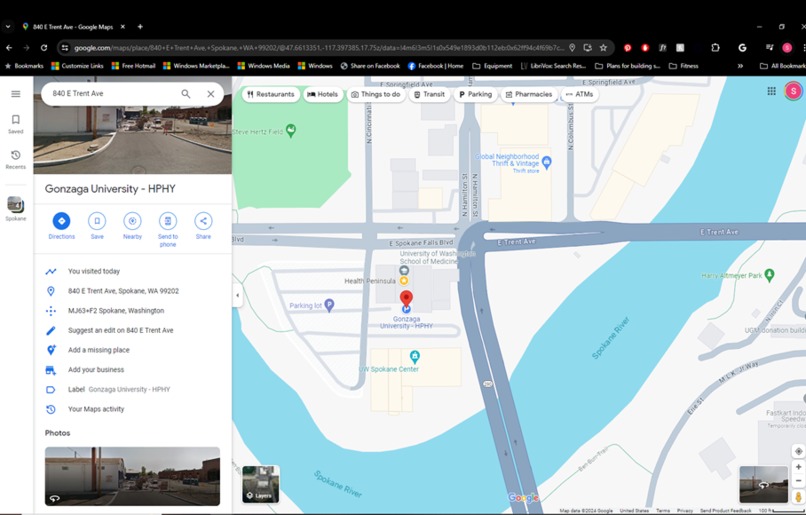
Task: Edit the Label Gonzaga University - HPHY
Action: pyautogui.click(x=133, y=390)
